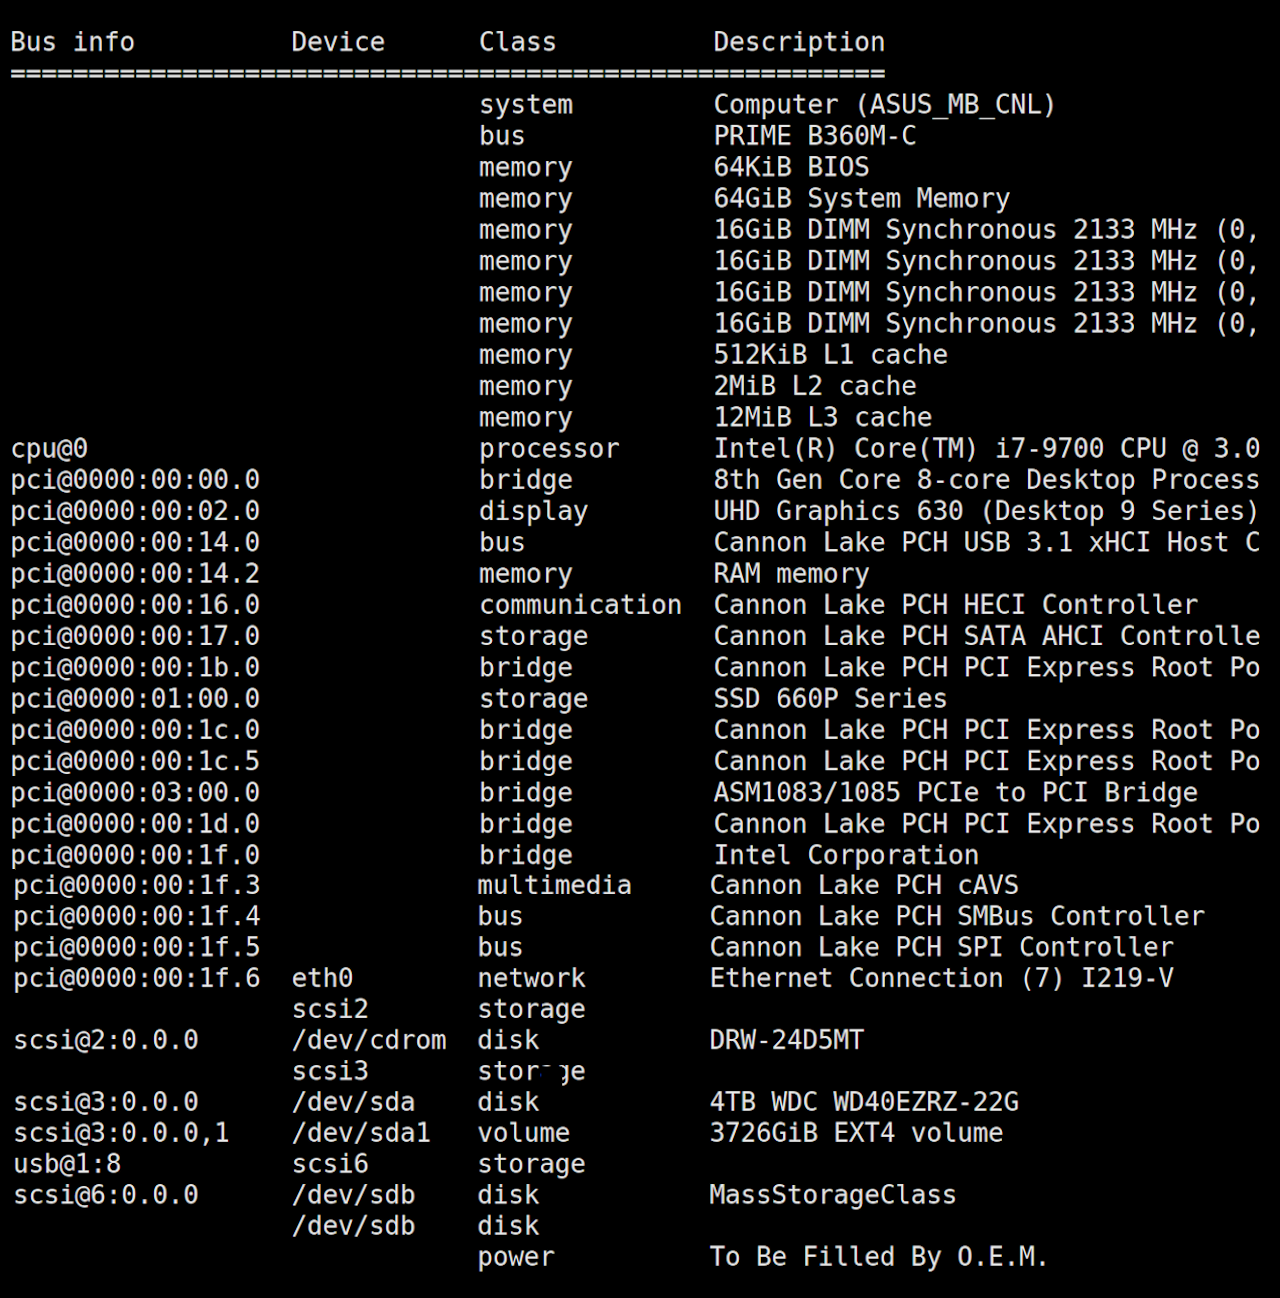The width and height of the screenshot is (1280, 1298).
Task: Select the 64GiB System Memory line
Action: click(x=861, y=198)
